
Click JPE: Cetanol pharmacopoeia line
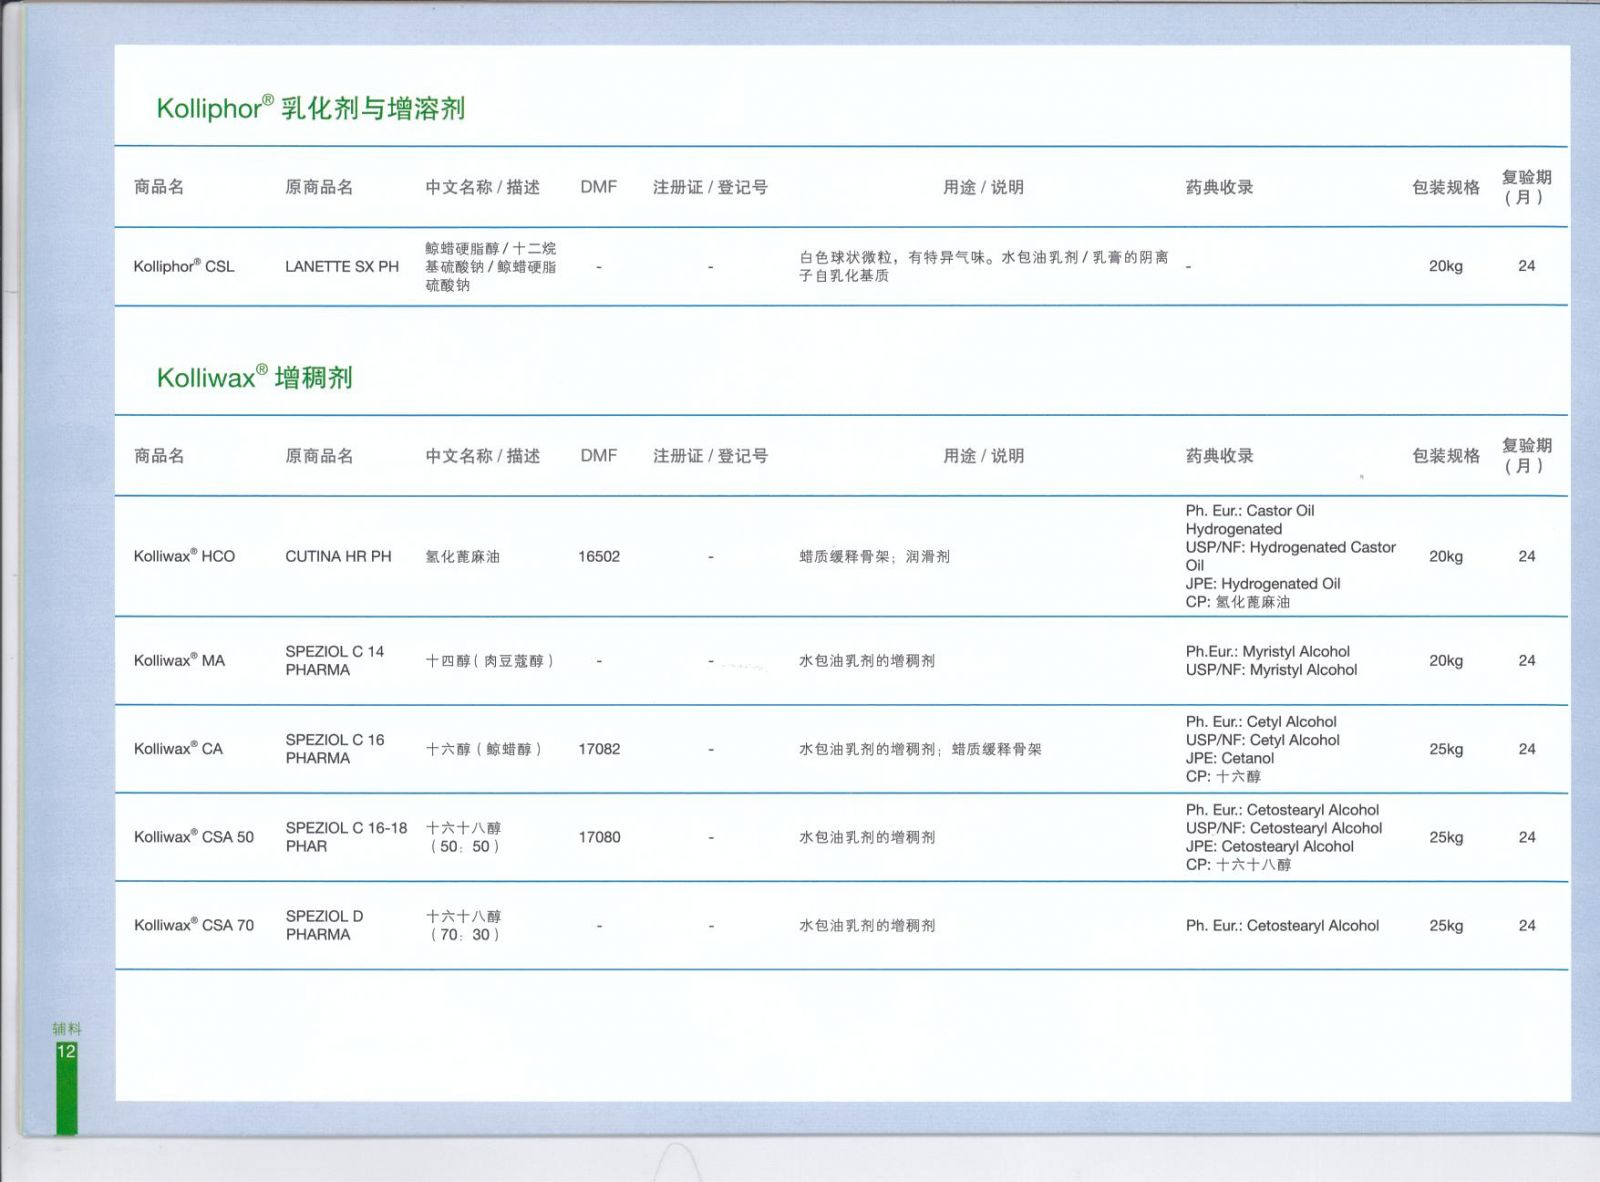coord(1230,758)
